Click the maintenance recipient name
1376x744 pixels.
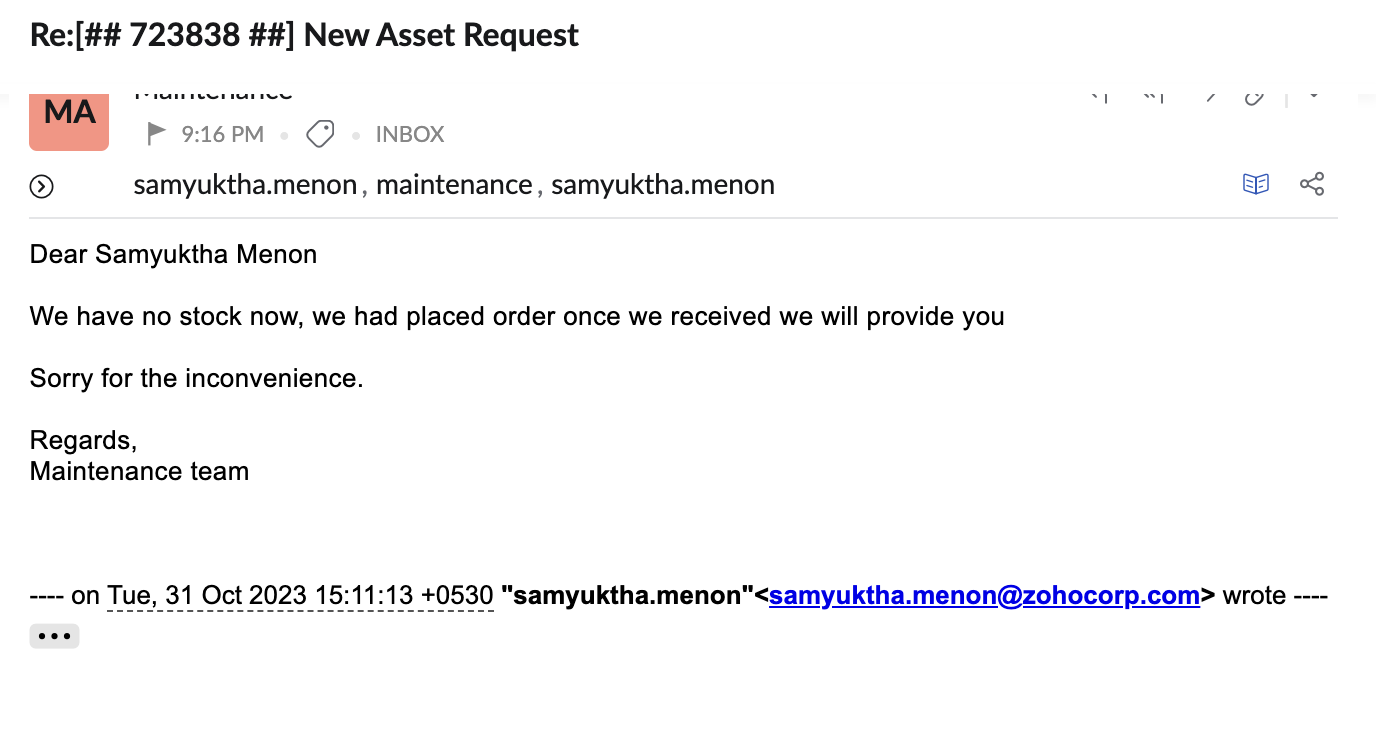pos(454,185)
